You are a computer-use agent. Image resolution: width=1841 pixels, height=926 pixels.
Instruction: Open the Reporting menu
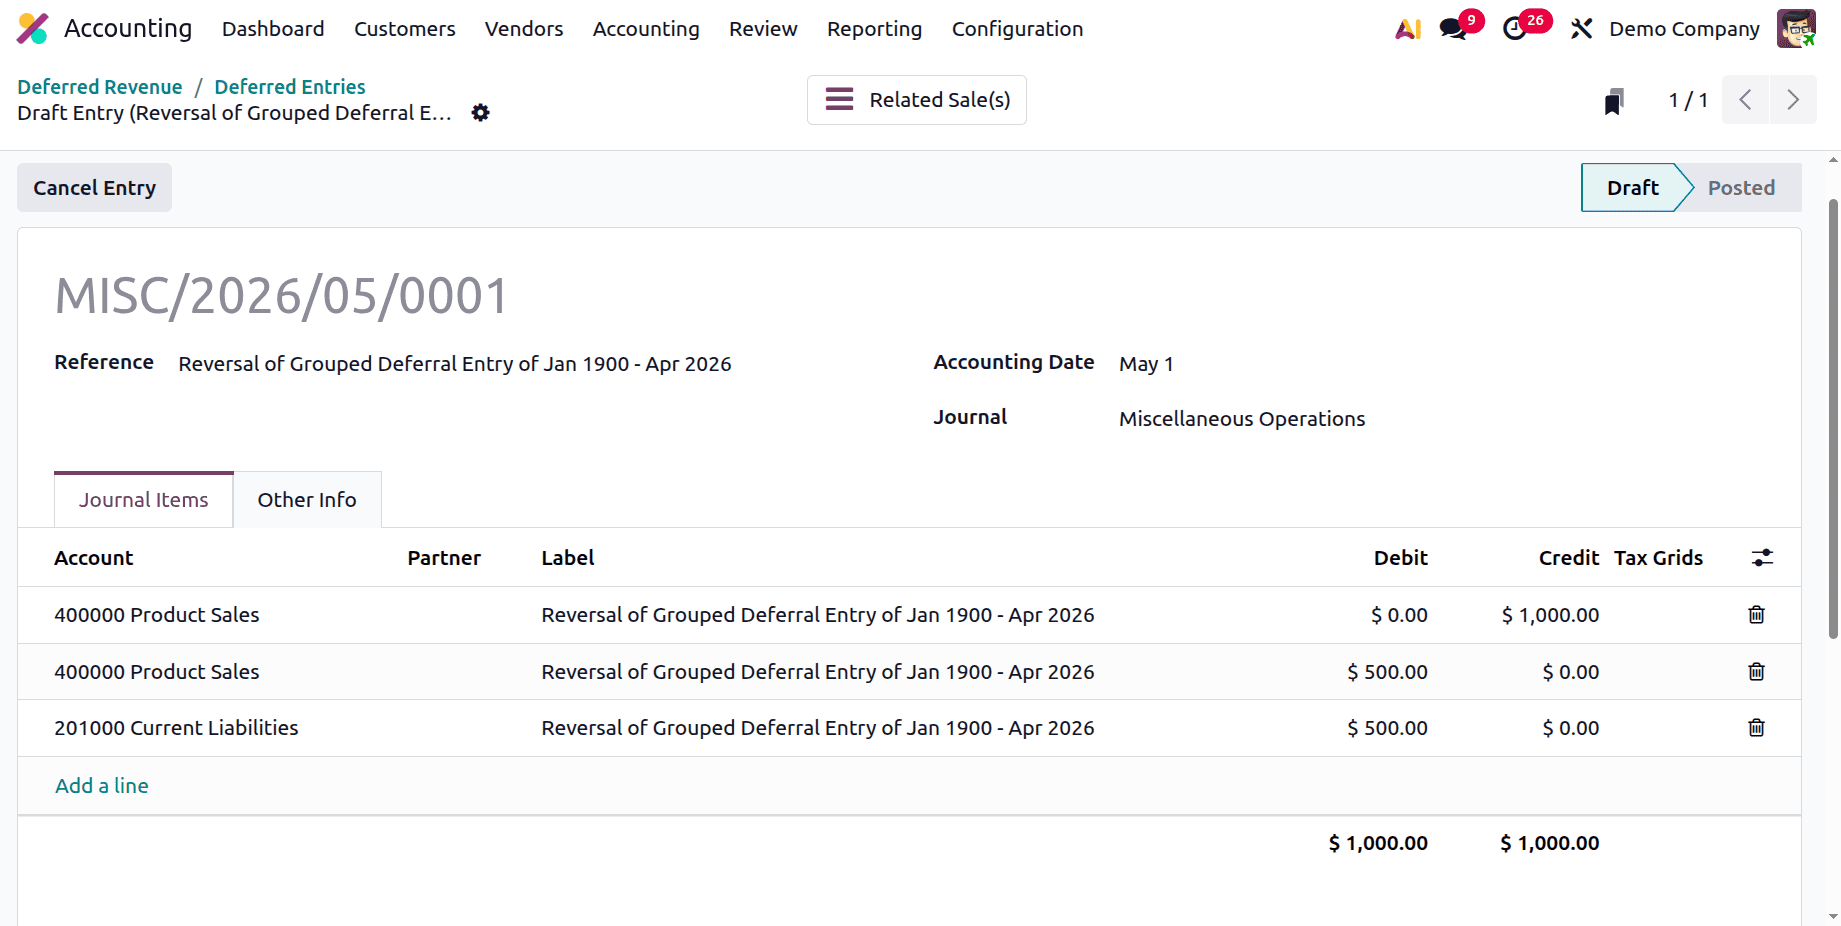coord(874,29)
